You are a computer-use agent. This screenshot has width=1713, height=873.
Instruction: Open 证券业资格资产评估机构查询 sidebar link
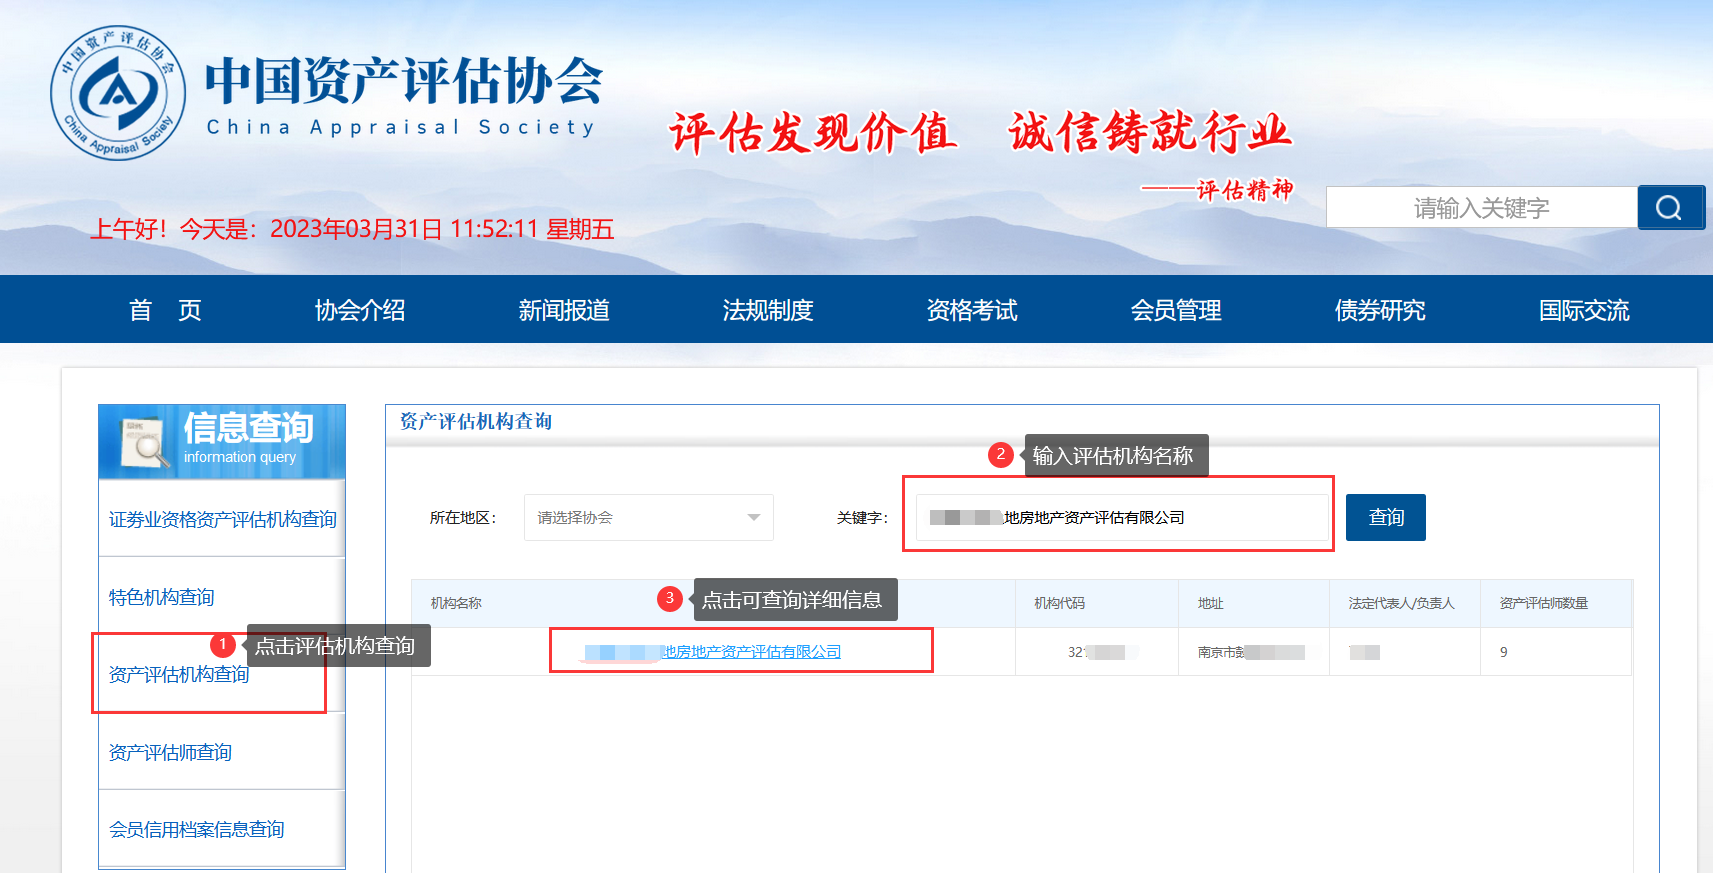[x=222, y=519]
